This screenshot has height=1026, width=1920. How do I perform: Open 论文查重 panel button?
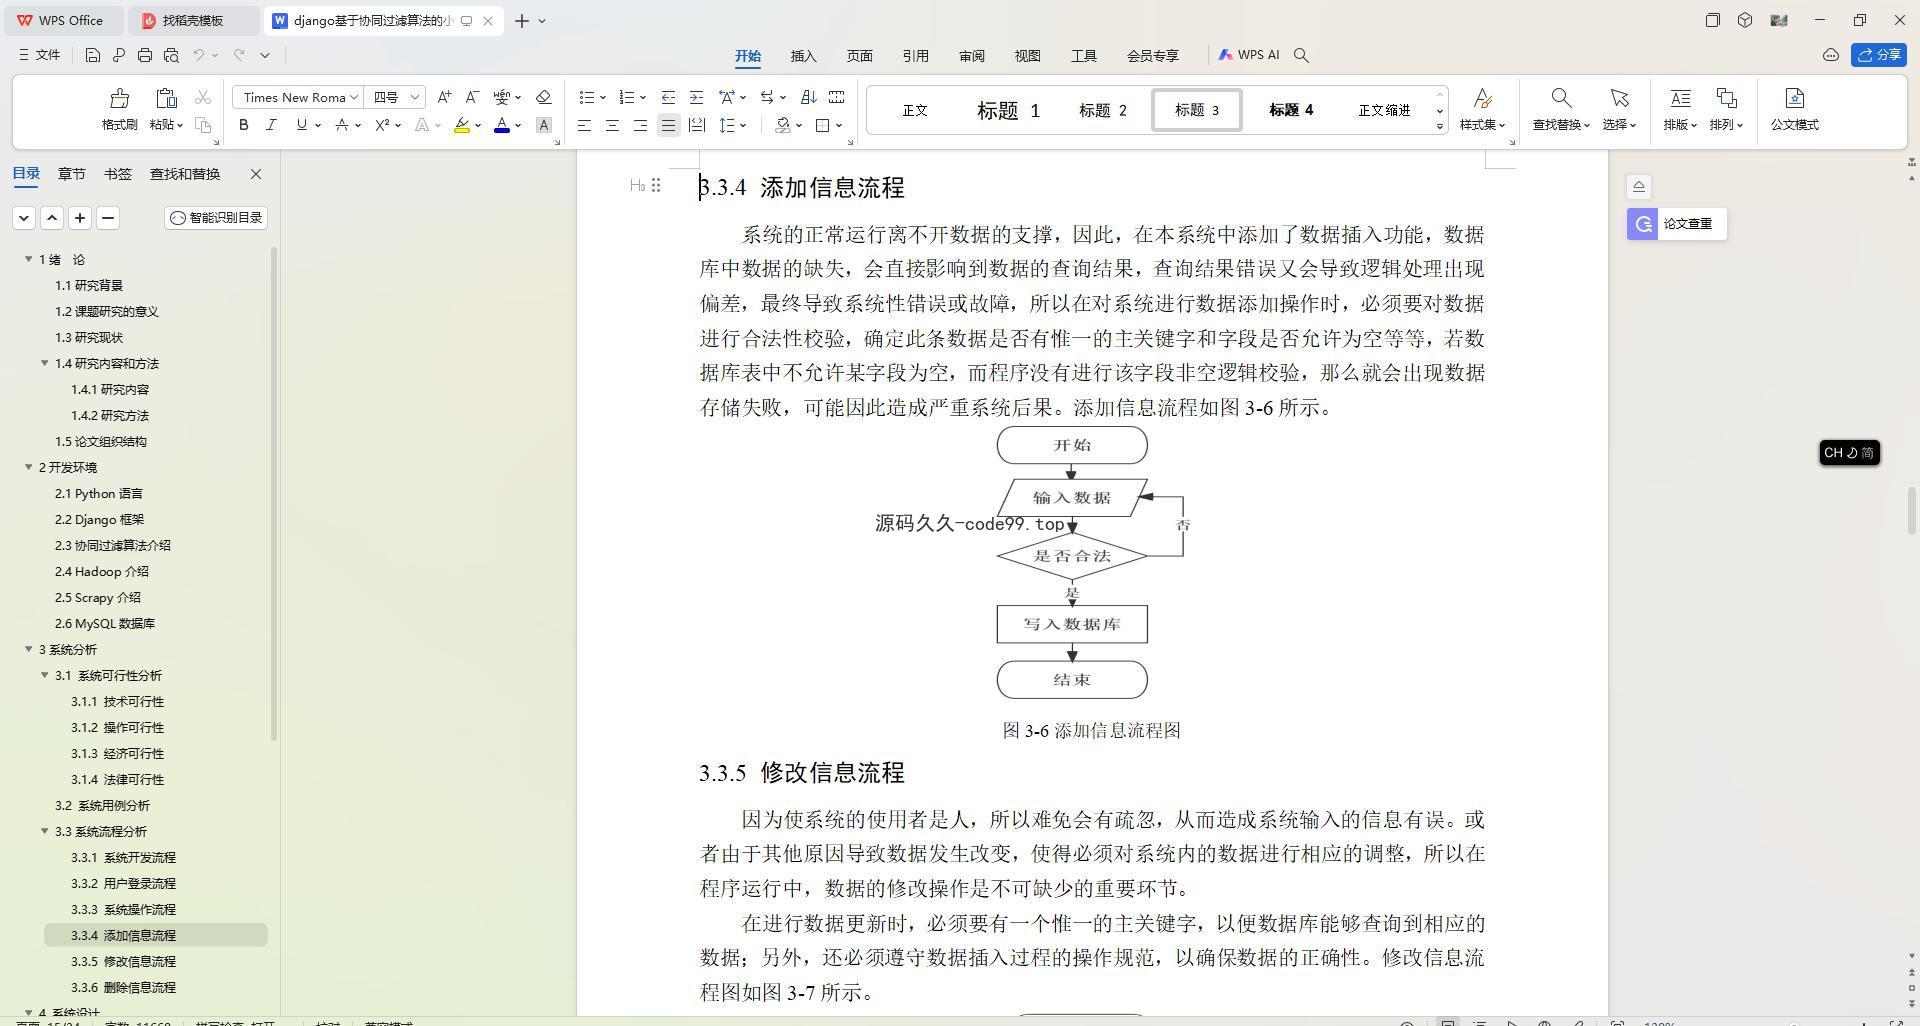click(1676, 224)
